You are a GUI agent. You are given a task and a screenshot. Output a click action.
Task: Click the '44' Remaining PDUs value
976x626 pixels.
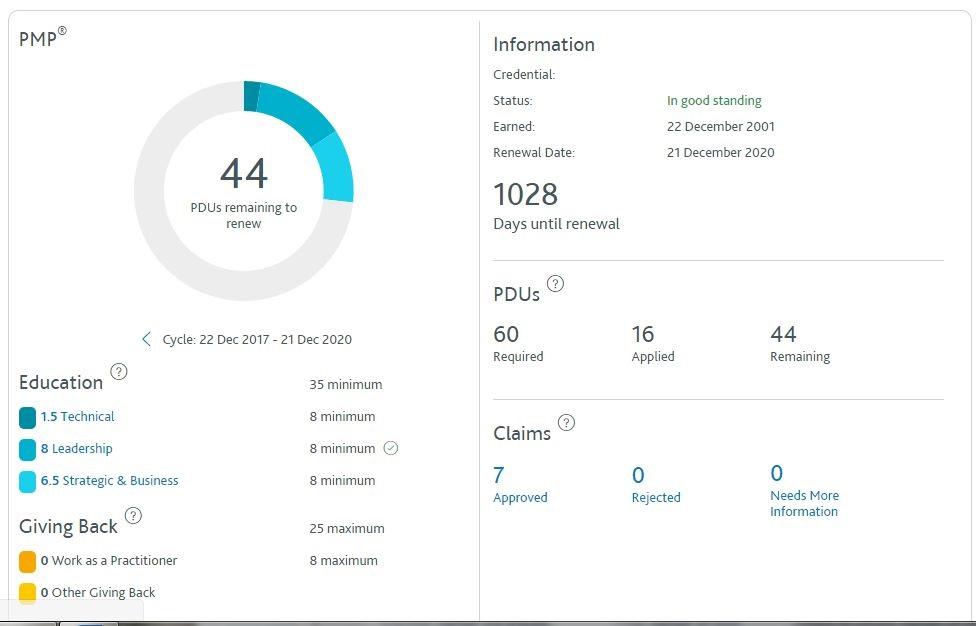point(783,334)
